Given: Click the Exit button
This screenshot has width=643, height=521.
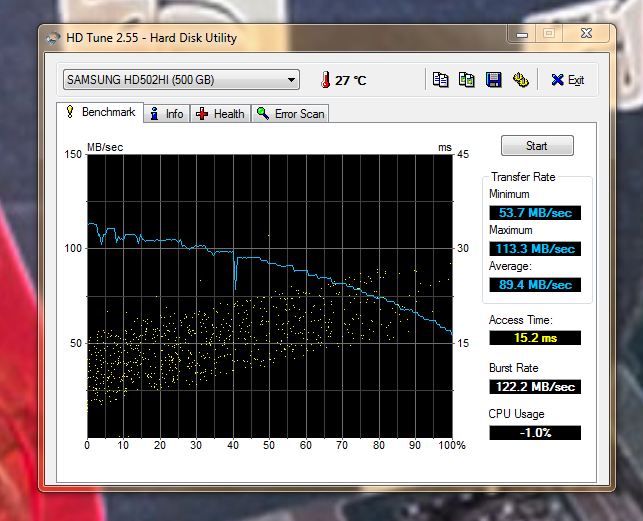Looking at the screenshot, I should 568,80.
